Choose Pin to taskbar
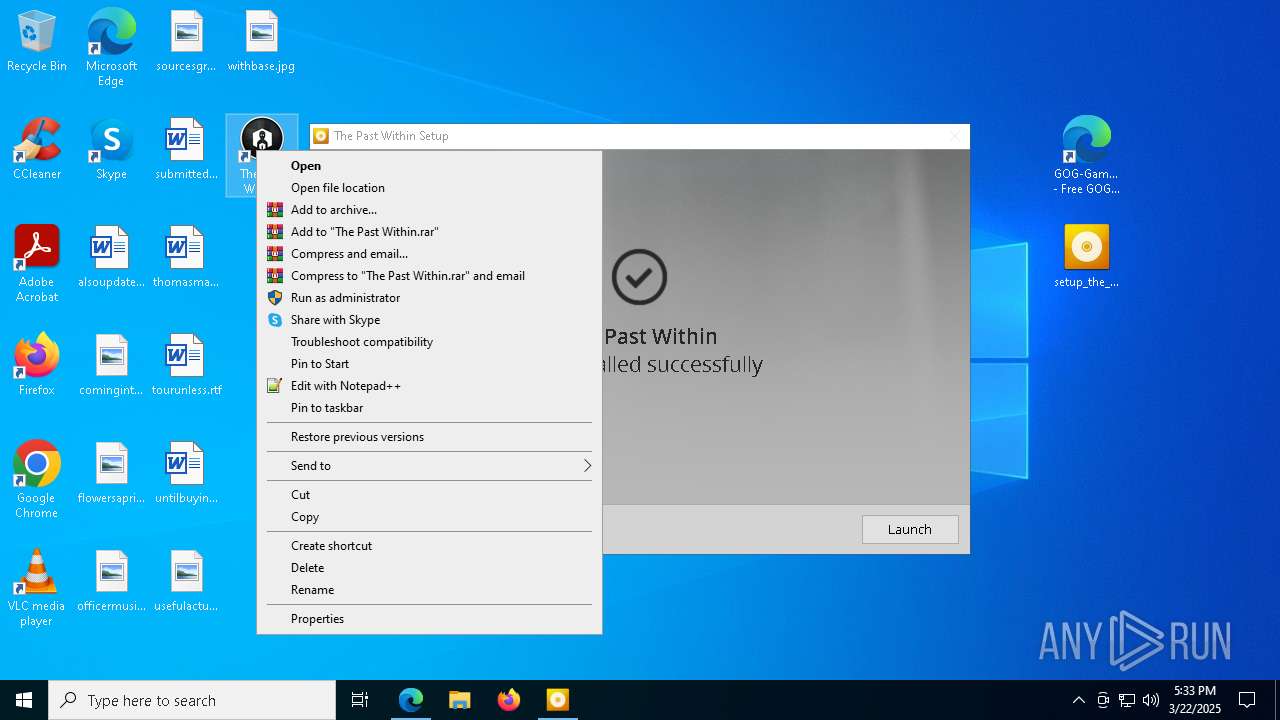 (429, 408)
